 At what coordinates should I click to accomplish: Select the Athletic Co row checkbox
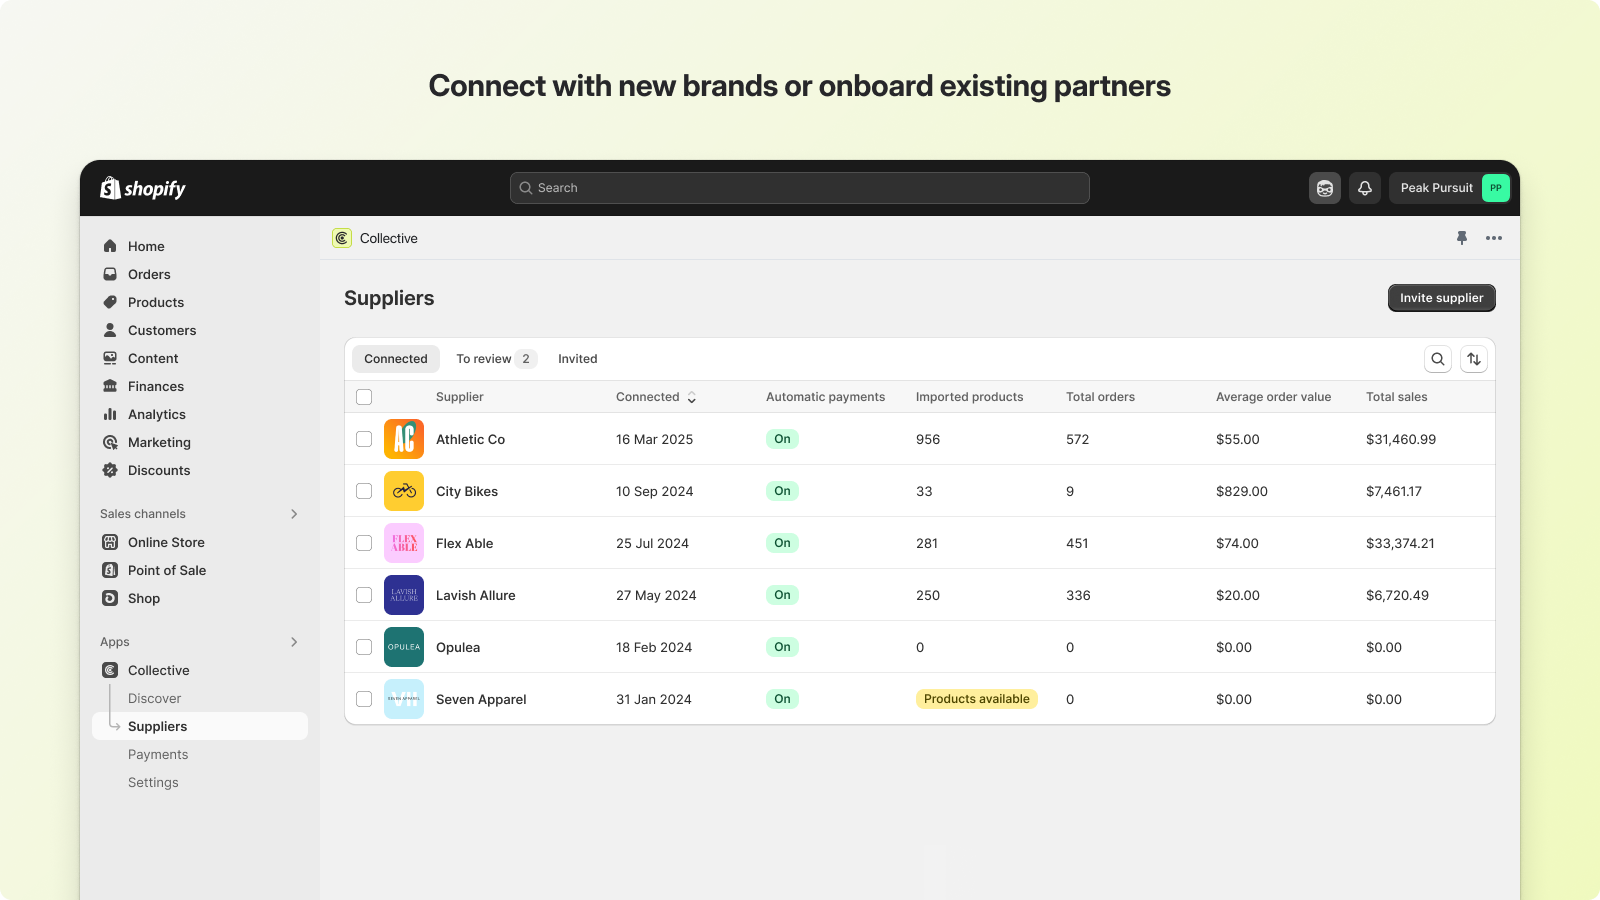tap(364, 439)
